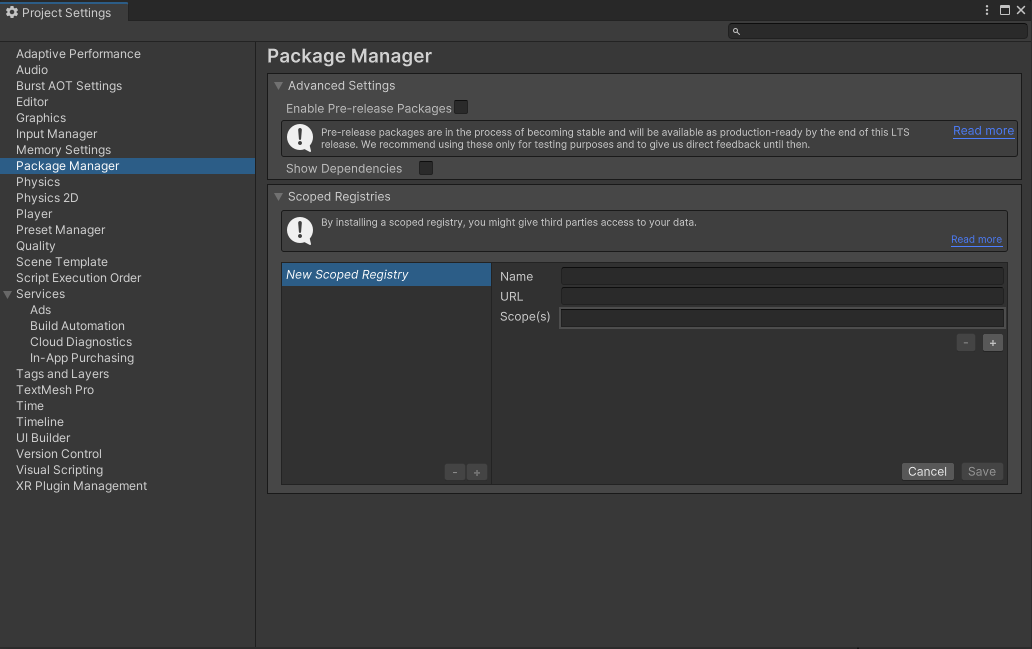The width and height of the screenshot is (1032, 649).
Task: Focus the settings search box
Action: pos(878,31)
